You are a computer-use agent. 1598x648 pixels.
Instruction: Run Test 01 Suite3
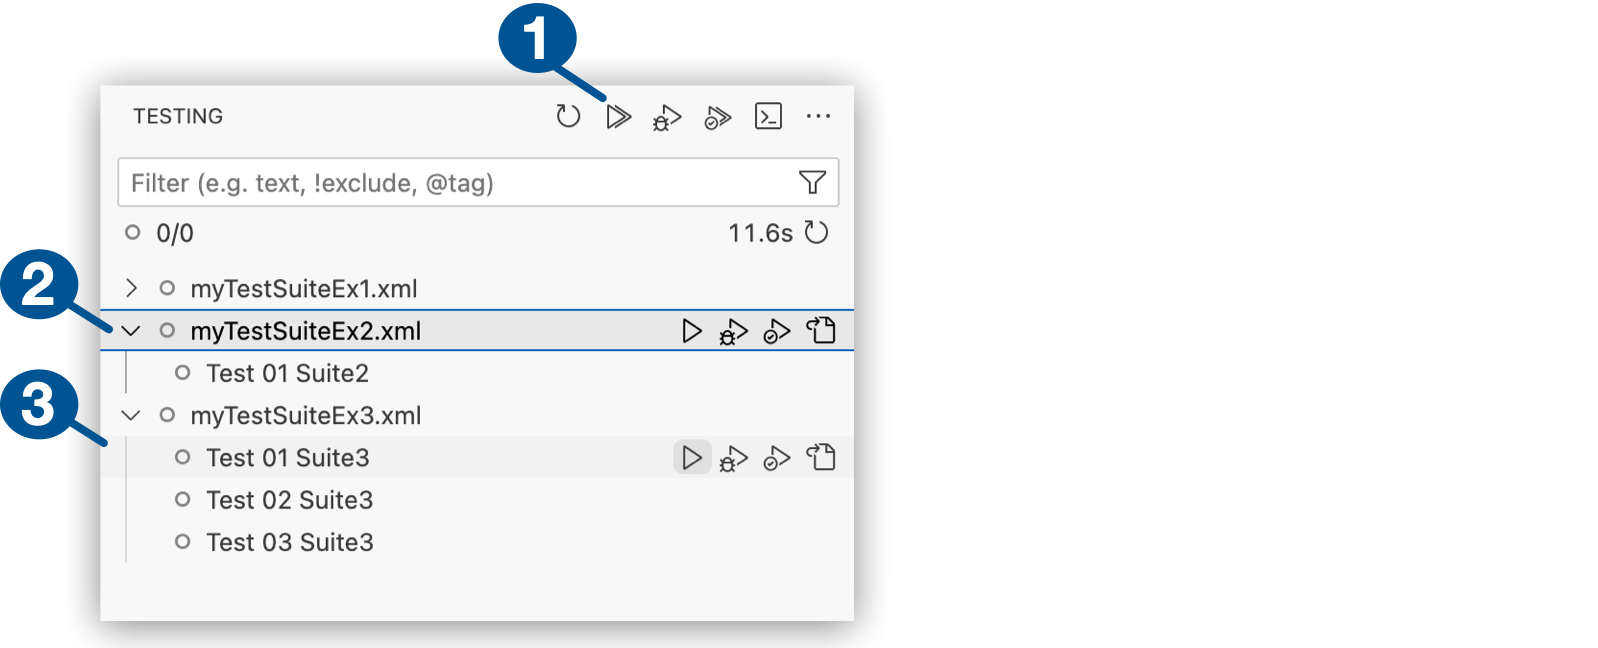point(691,458)
